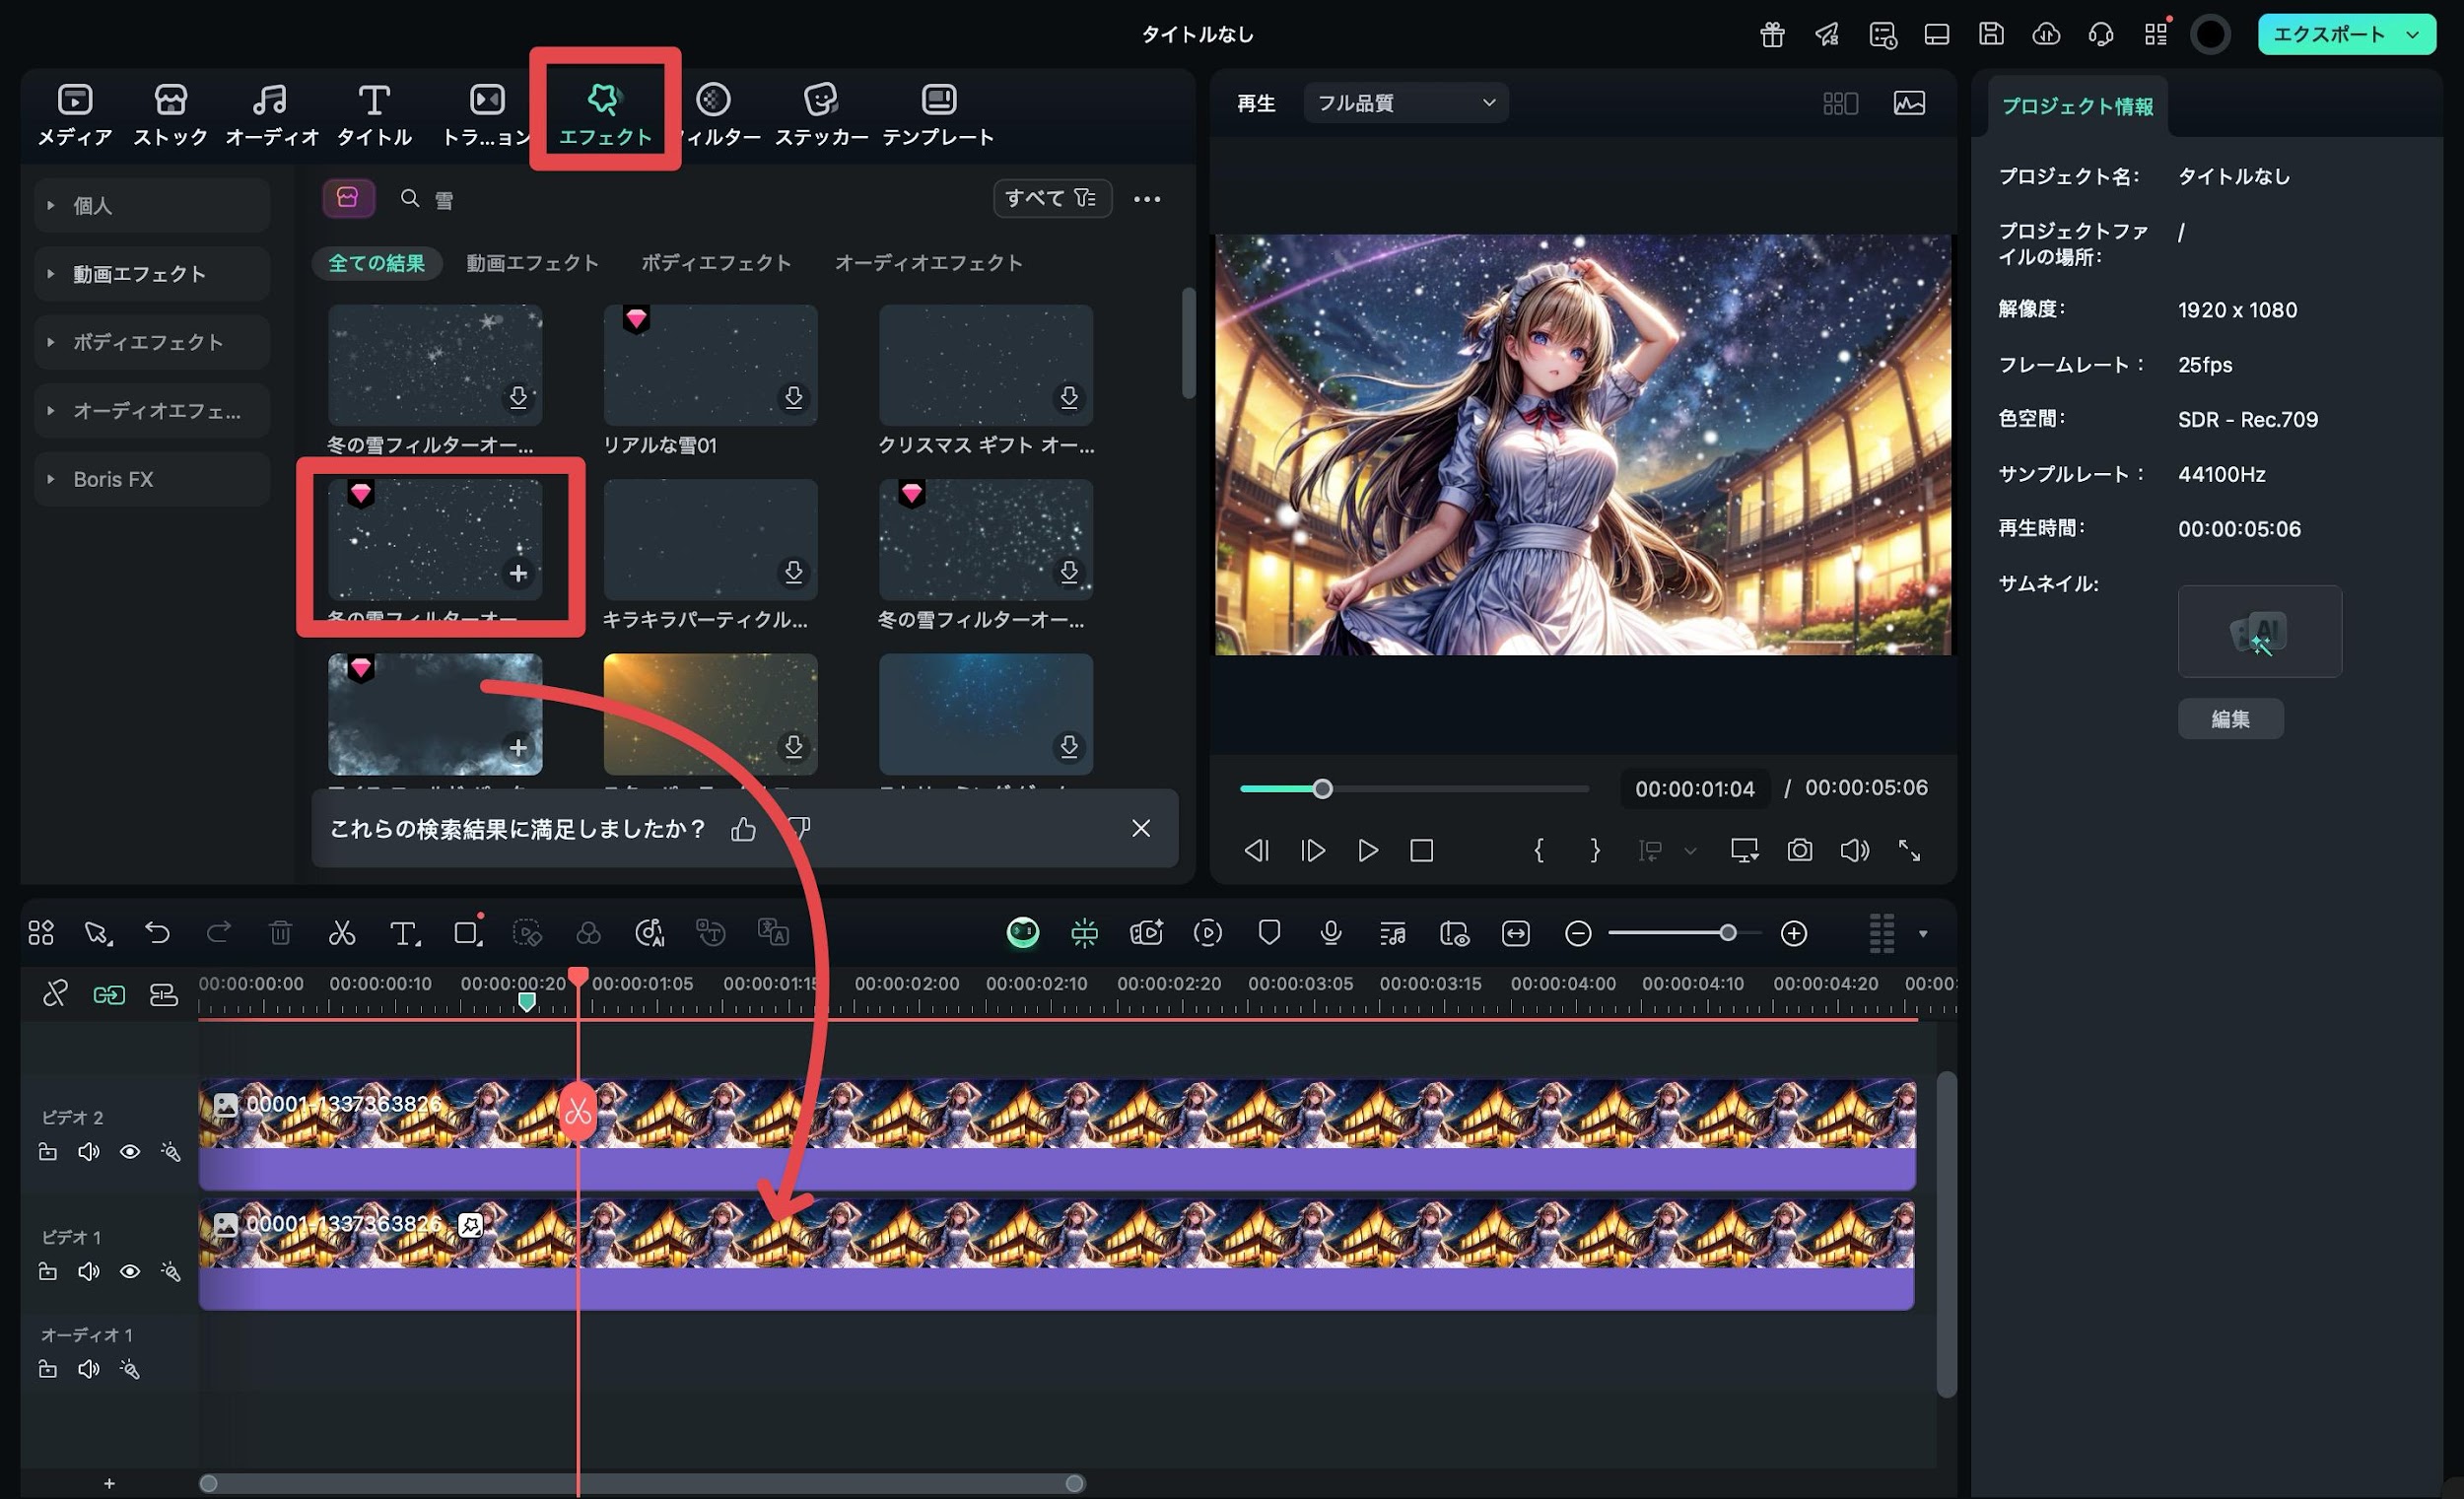Take a snapshot with the camera icon
This screenshot has height=1499, width=2464.
(x=1799, y=851)
